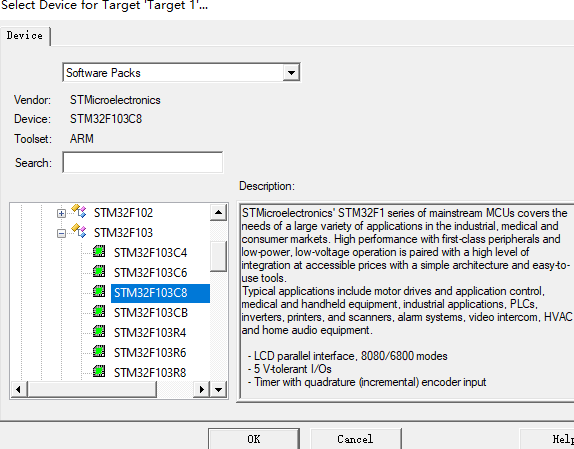Select STM32F103CB in device tree

[x=151, y=313]
